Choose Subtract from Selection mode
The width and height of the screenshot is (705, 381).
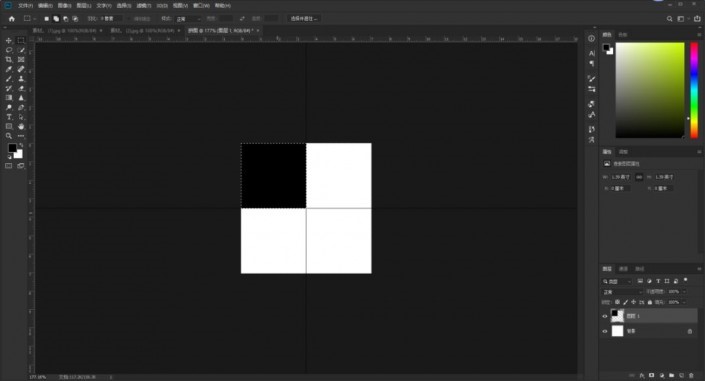[66, 19]
